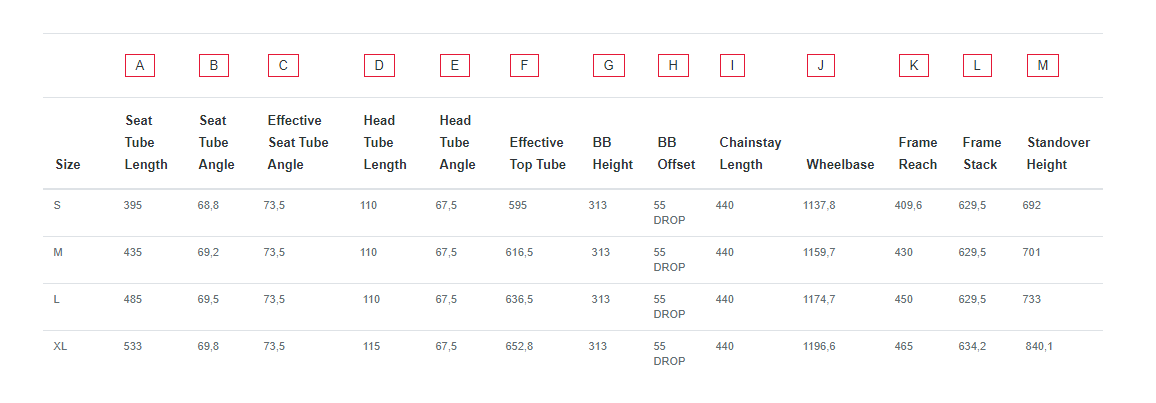Select the letter B marker box
This screenshot has width=1156, height=403.
pyautogui.click(x=214, y=66)
